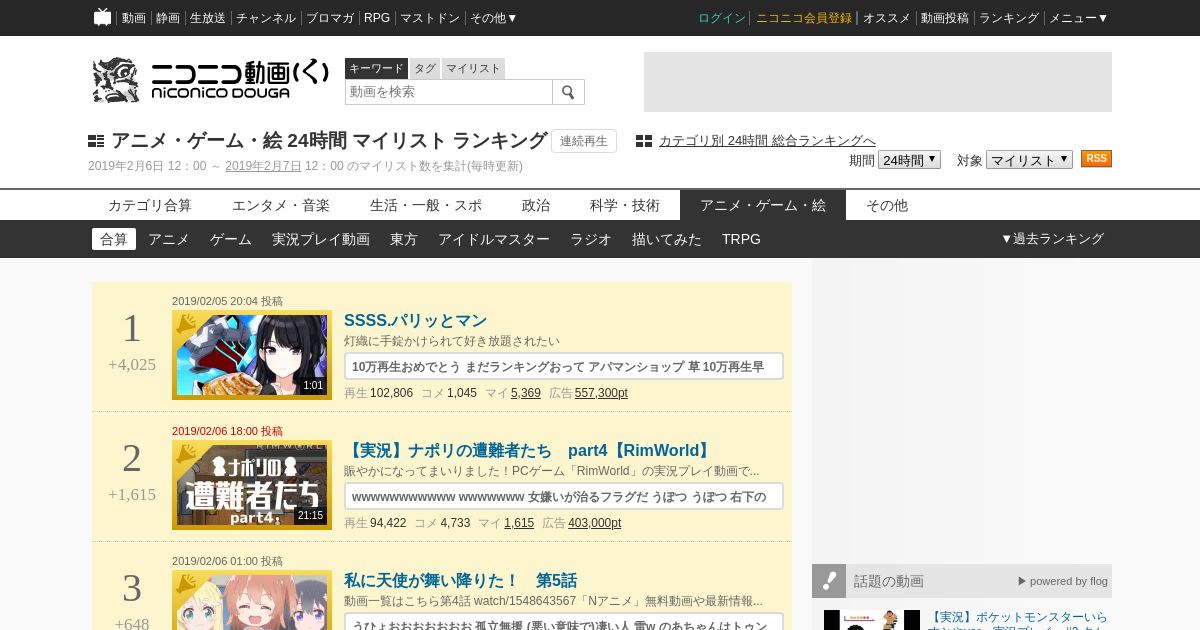Image resolution: width=1200 pixels, height=630 pixels.
Task: Click マイ count 1,615 link
Action: [x=519, y=523]
